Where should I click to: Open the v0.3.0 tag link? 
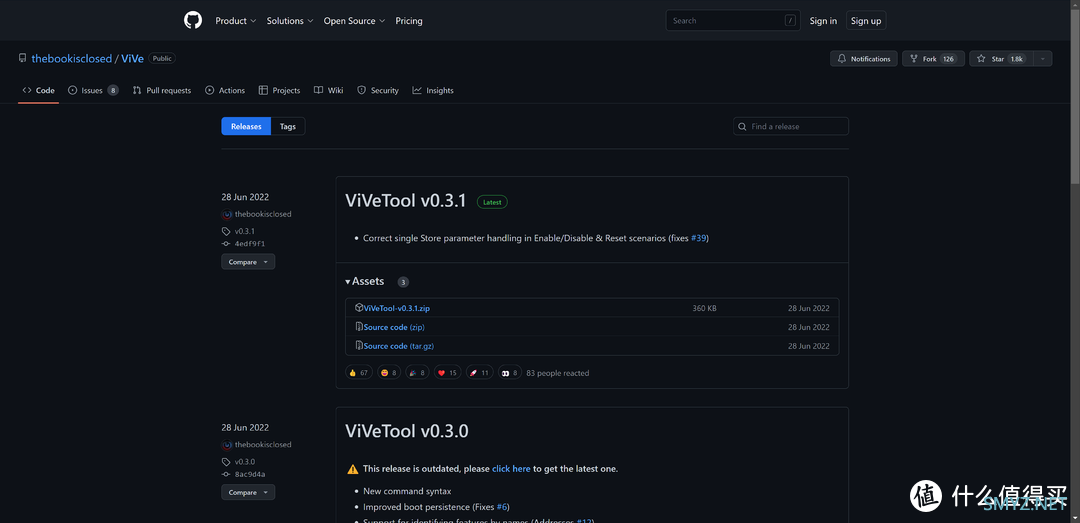[245, 462]
